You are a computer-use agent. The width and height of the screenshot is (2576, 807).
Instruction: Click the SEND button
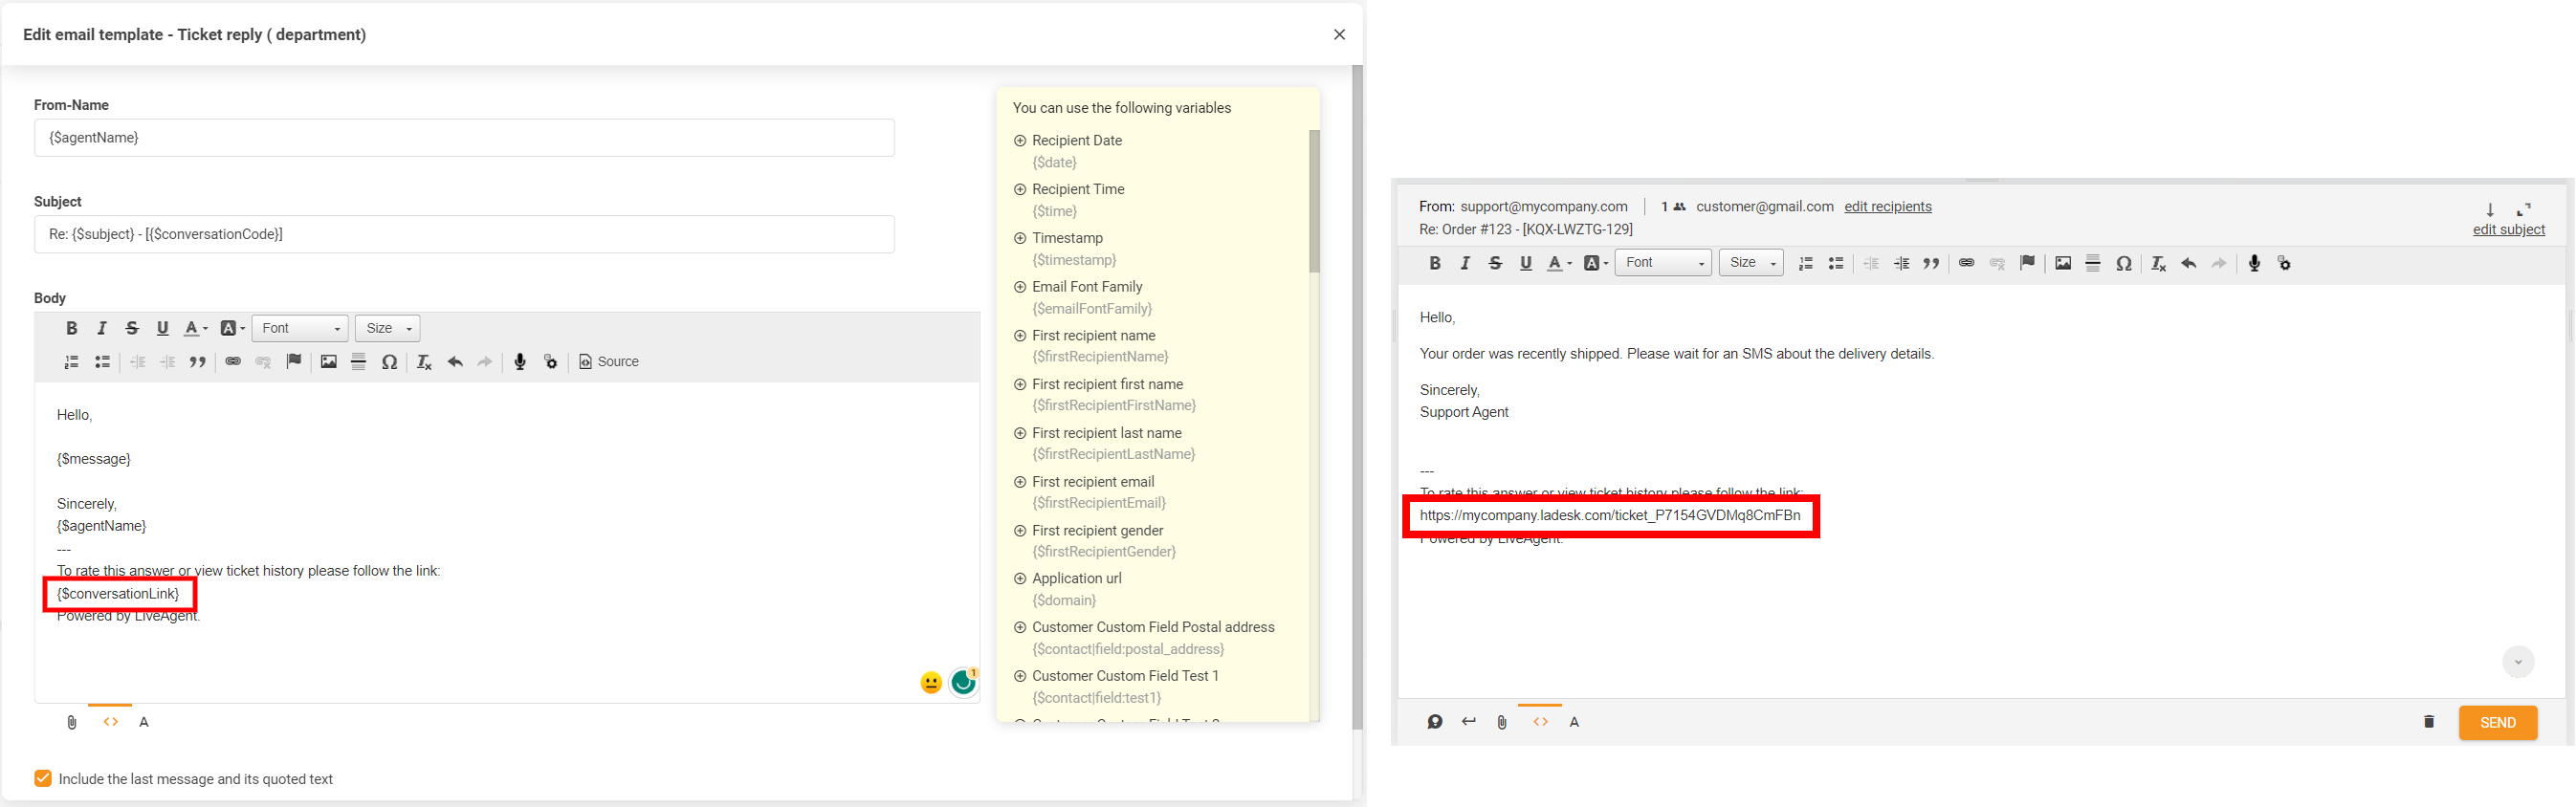(2497, 723)
